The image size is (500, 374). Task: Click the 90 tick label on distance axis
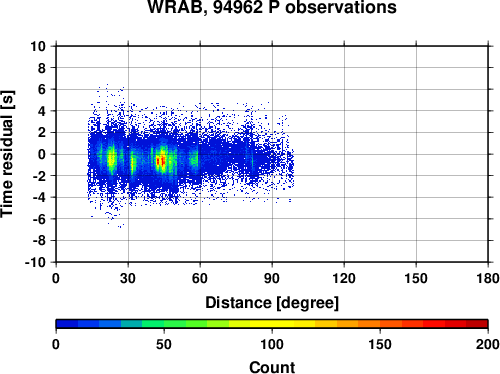(272, 278)
